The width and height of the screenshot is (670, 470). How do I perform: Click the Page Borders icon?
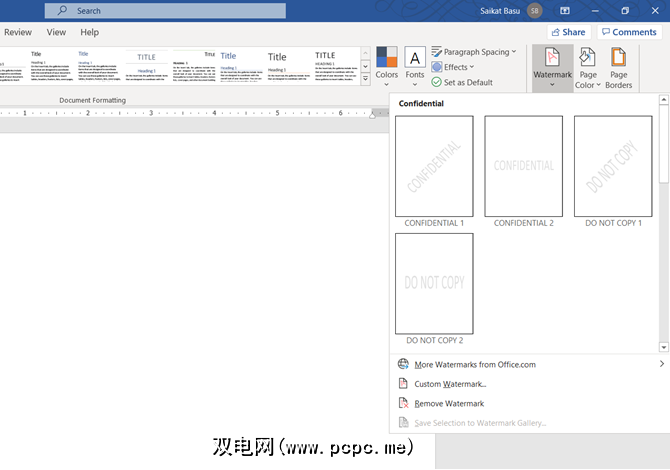(x=619, y=57)
